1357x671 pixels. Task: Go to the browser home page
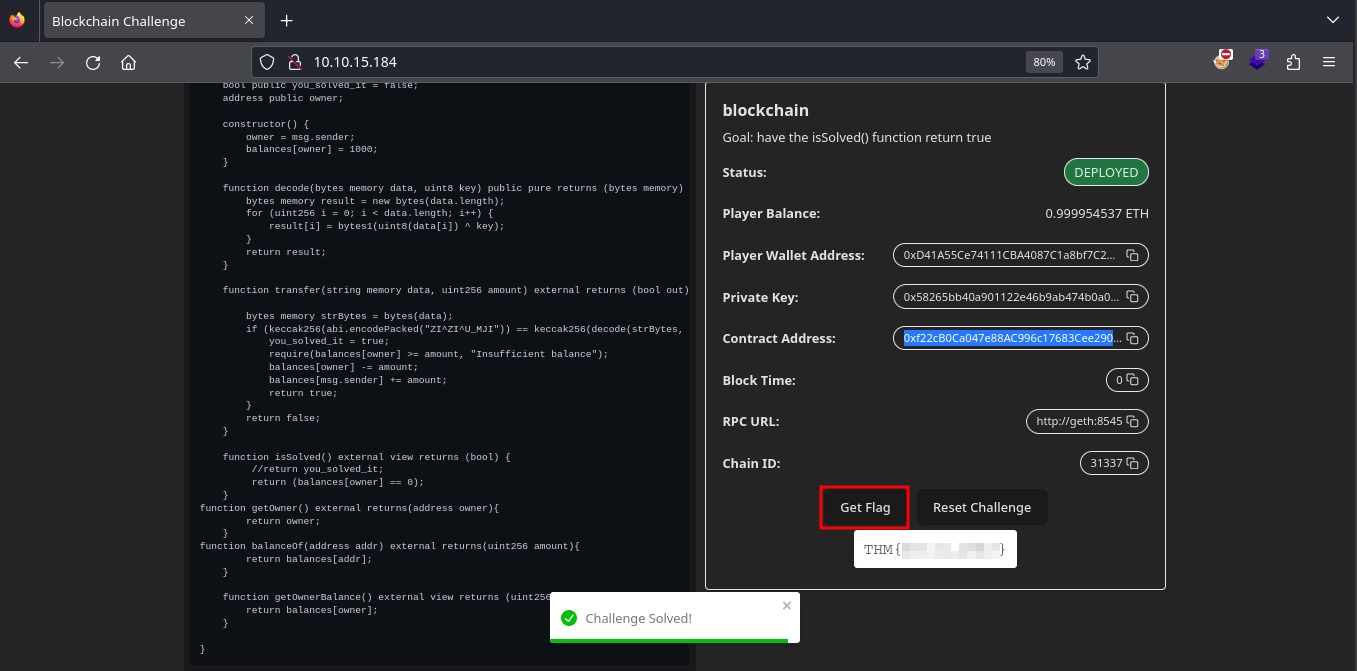(128, 62)
